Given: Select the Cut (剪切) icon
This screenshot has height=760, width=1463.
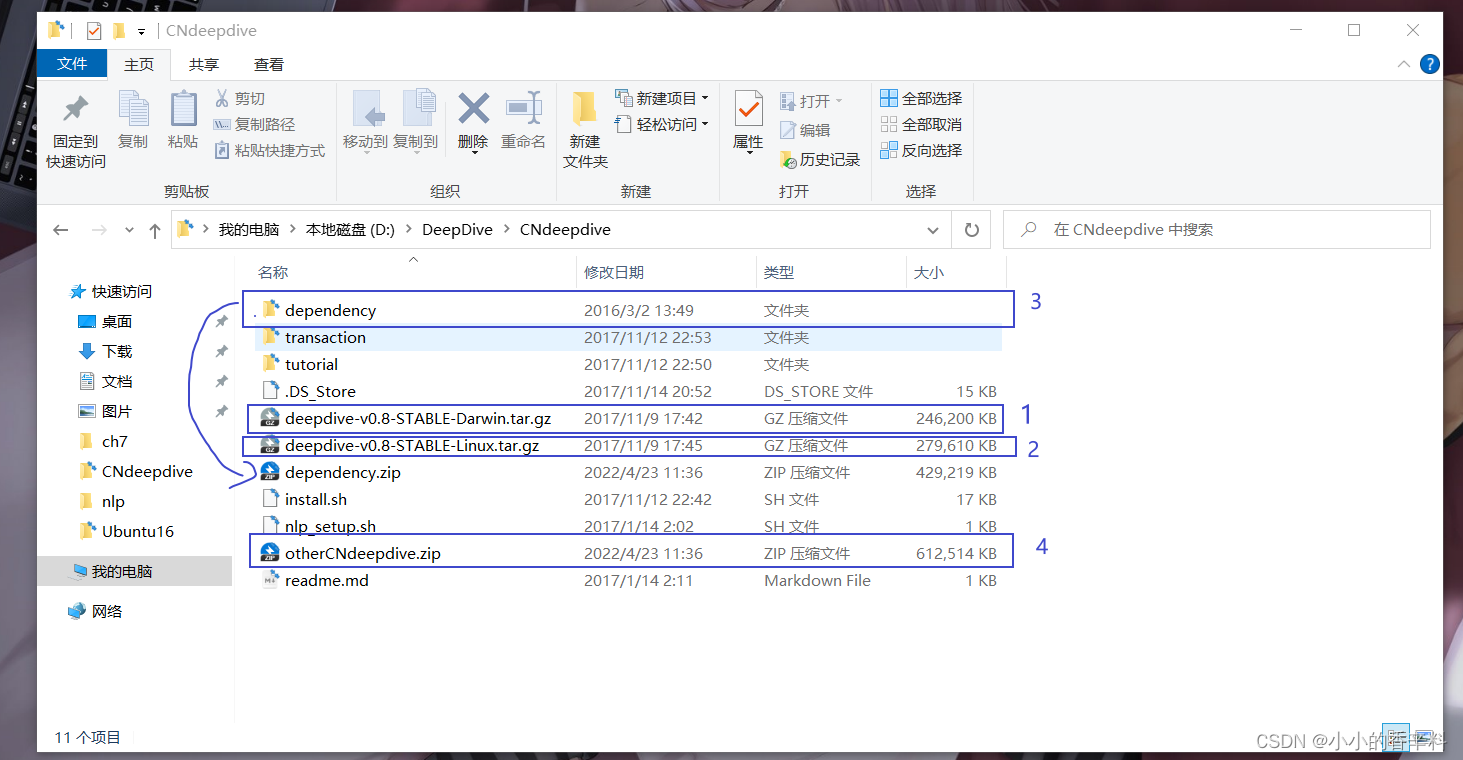Looking at the screenshot, I should (238, 97).
